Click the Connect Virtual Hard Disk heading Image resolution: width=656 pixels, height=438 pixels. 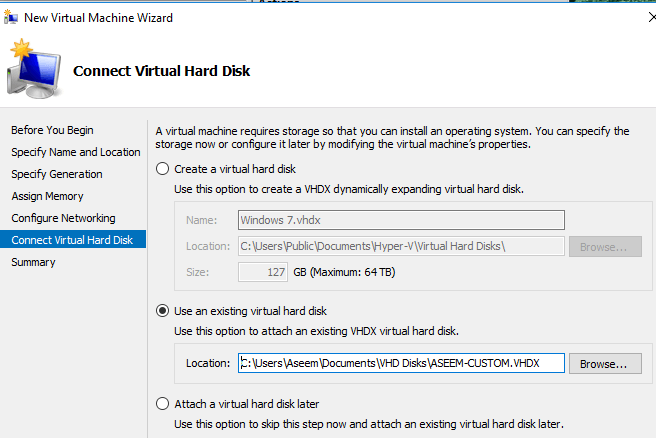[162, 71]
